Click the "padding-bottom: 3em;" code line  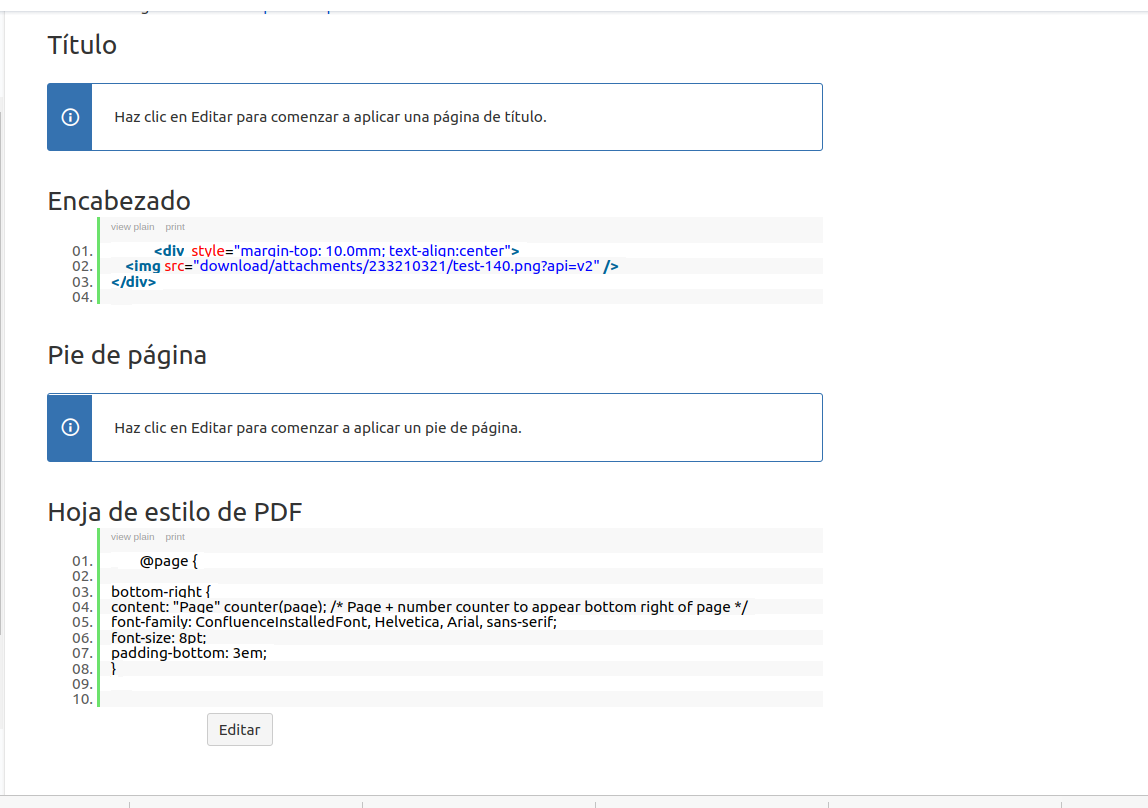tap(189, 653)
